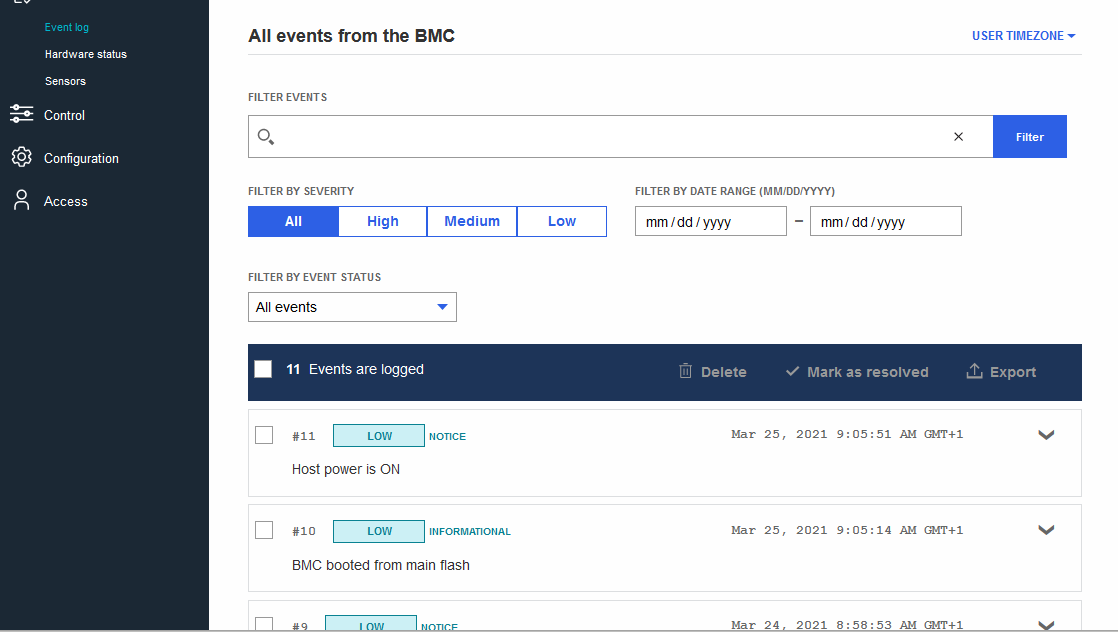
Task: Open the USER TIMEZONE dropdown
Action: 1023,34
